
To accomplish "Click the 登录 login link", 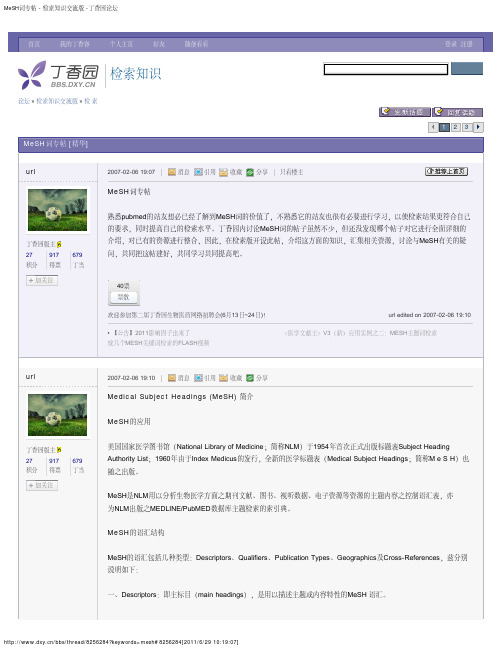I will coord(451,44).
